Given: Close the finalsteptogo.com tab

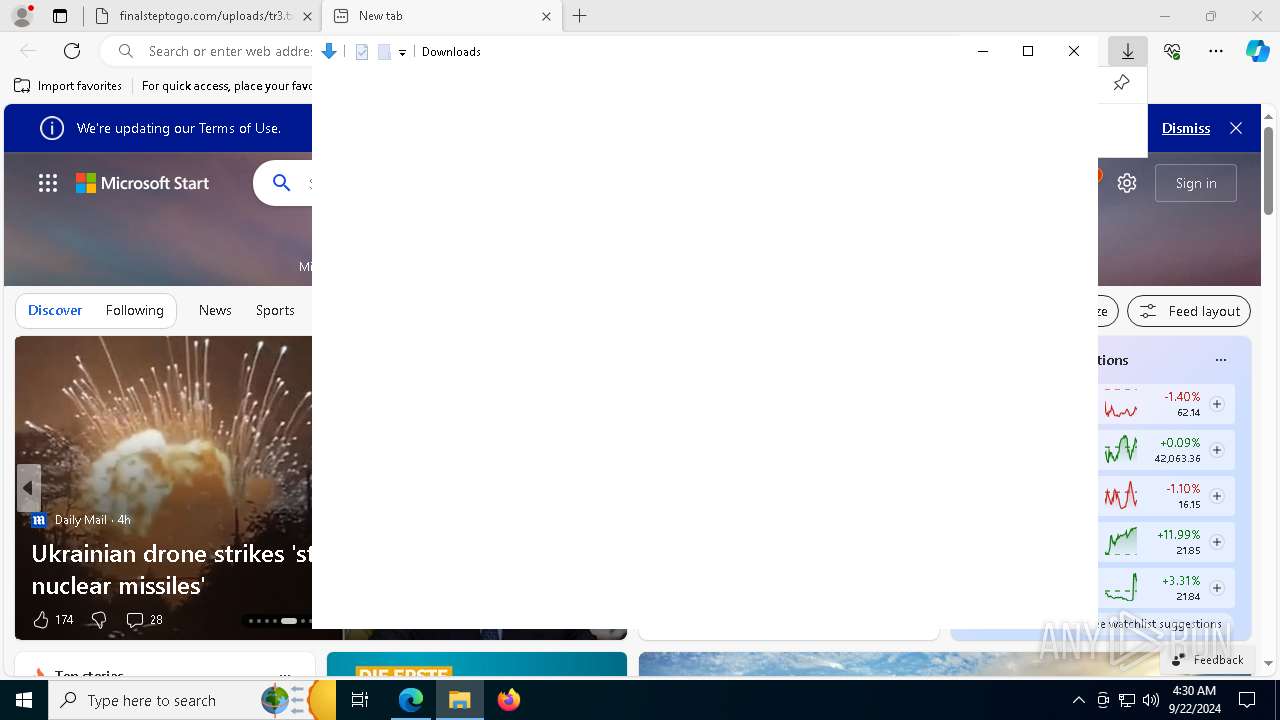Looking at the screenshot, I should (x=307, y=16).
